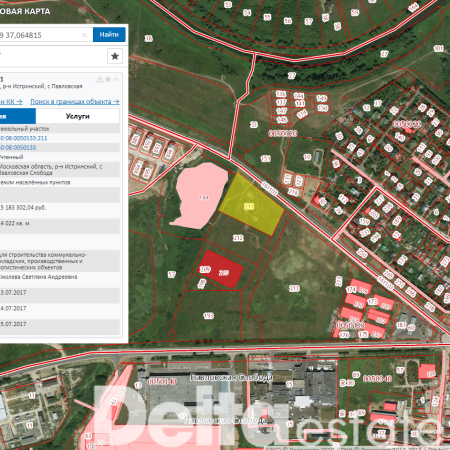The width and height of the screenshot is (450, 450).
Task: Add object to favorites via small gray star
Action: pos(108,79)
